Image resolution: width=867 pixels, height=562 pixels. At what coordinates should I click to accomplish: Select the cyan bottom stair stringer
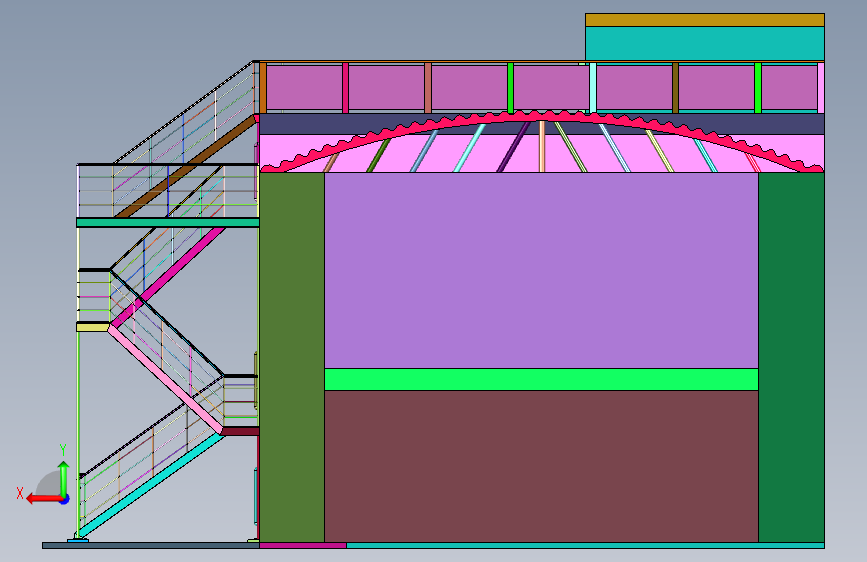149,486
